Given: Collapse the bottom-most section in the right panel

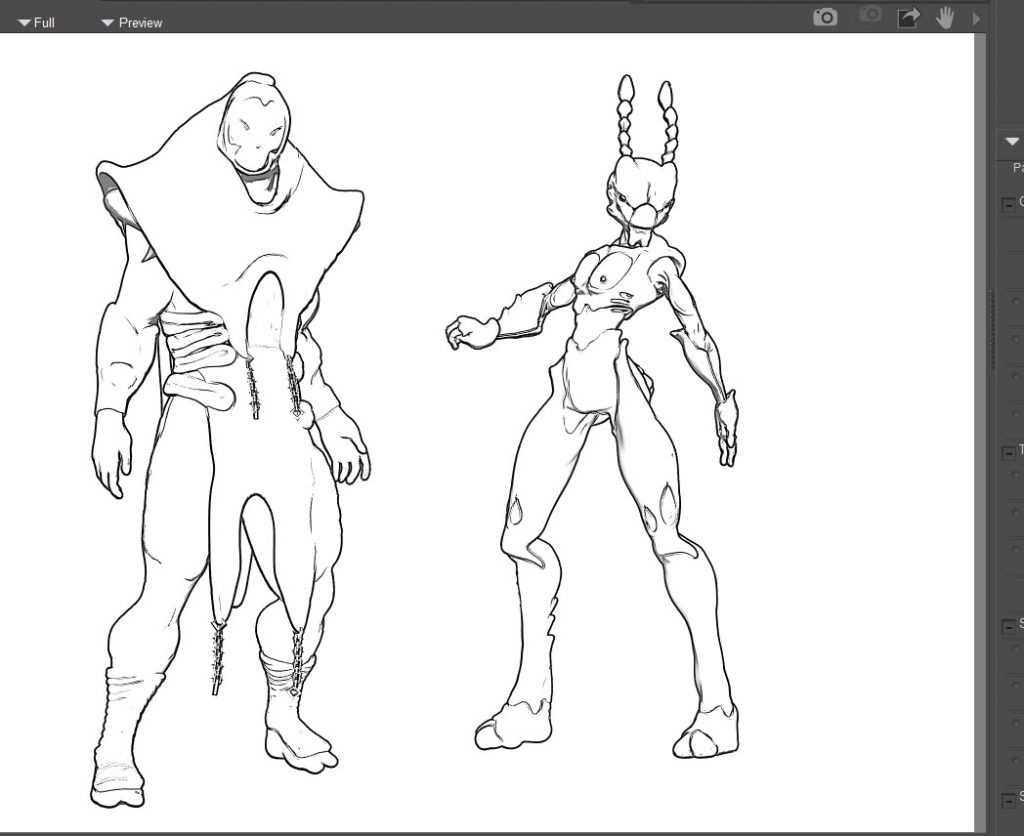Looking at the screenshot, I should pos(1008,799).
